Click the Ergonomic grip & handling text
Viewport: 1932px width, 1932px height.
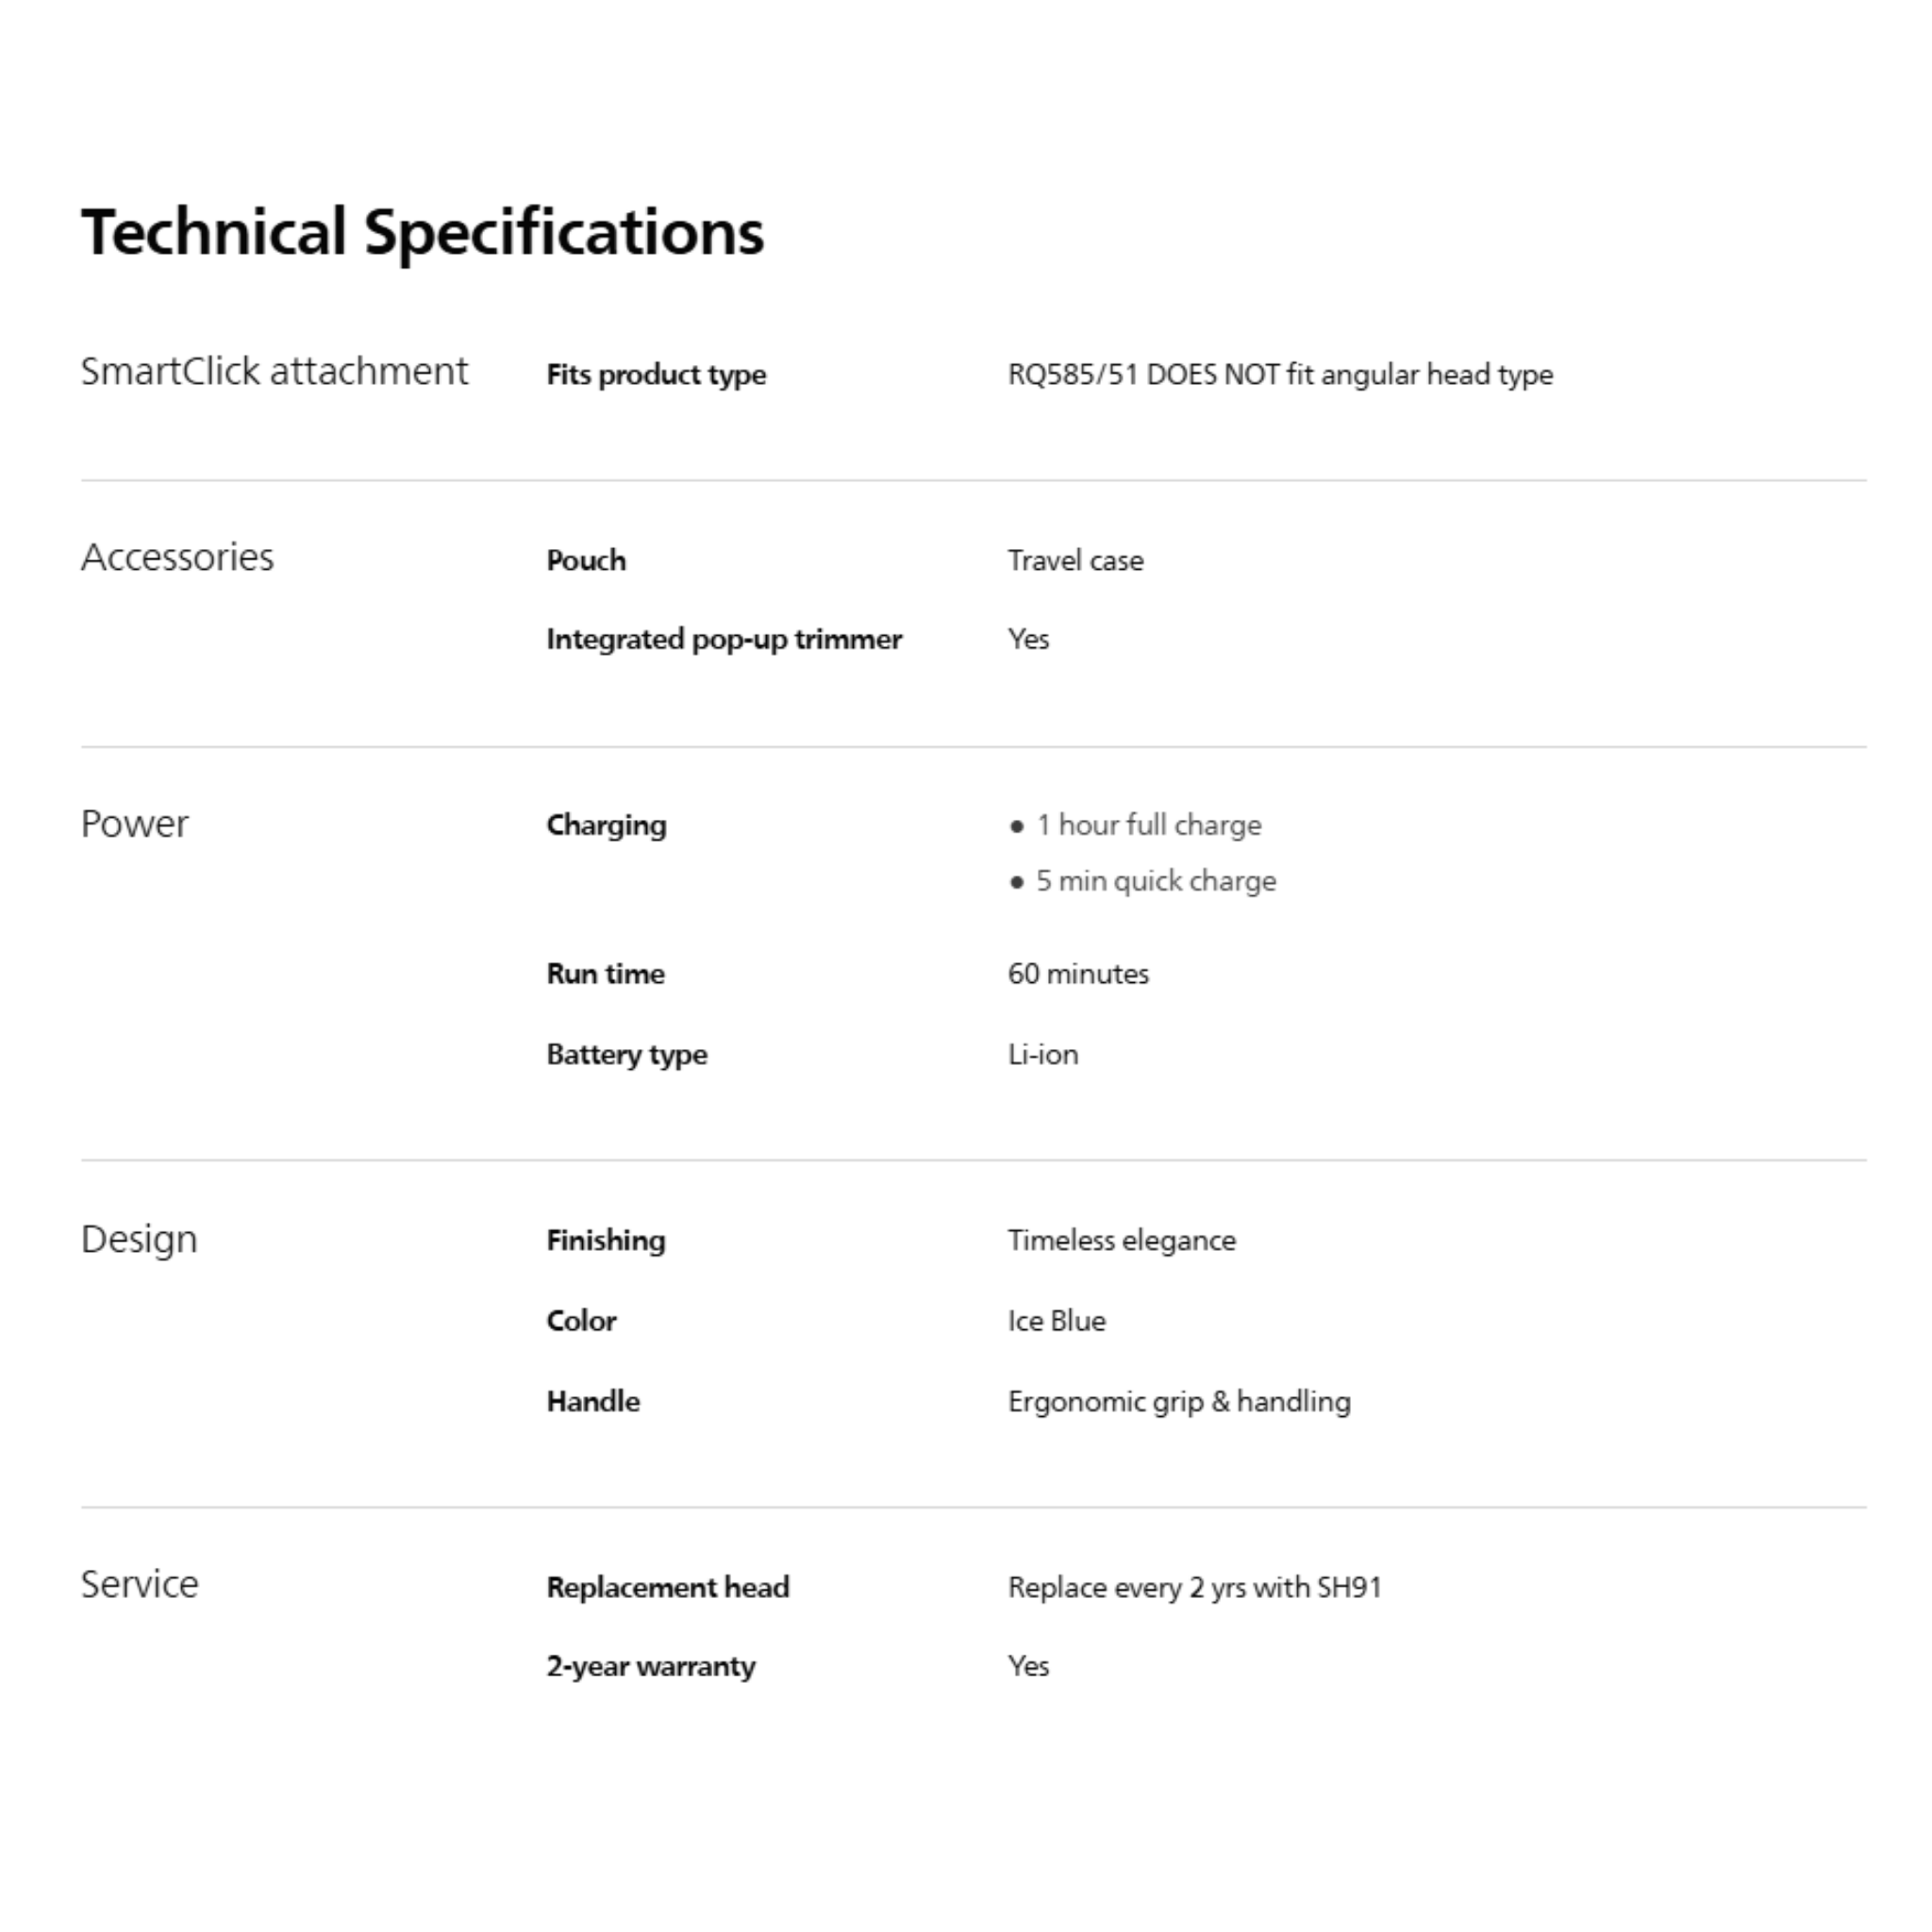coord(1179,1402)
